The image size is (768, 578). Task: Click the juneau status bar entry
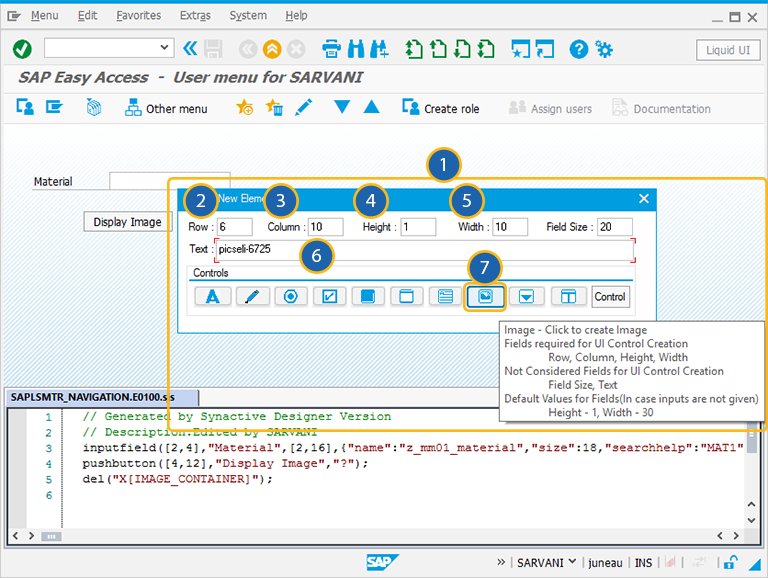click(605, 563)
